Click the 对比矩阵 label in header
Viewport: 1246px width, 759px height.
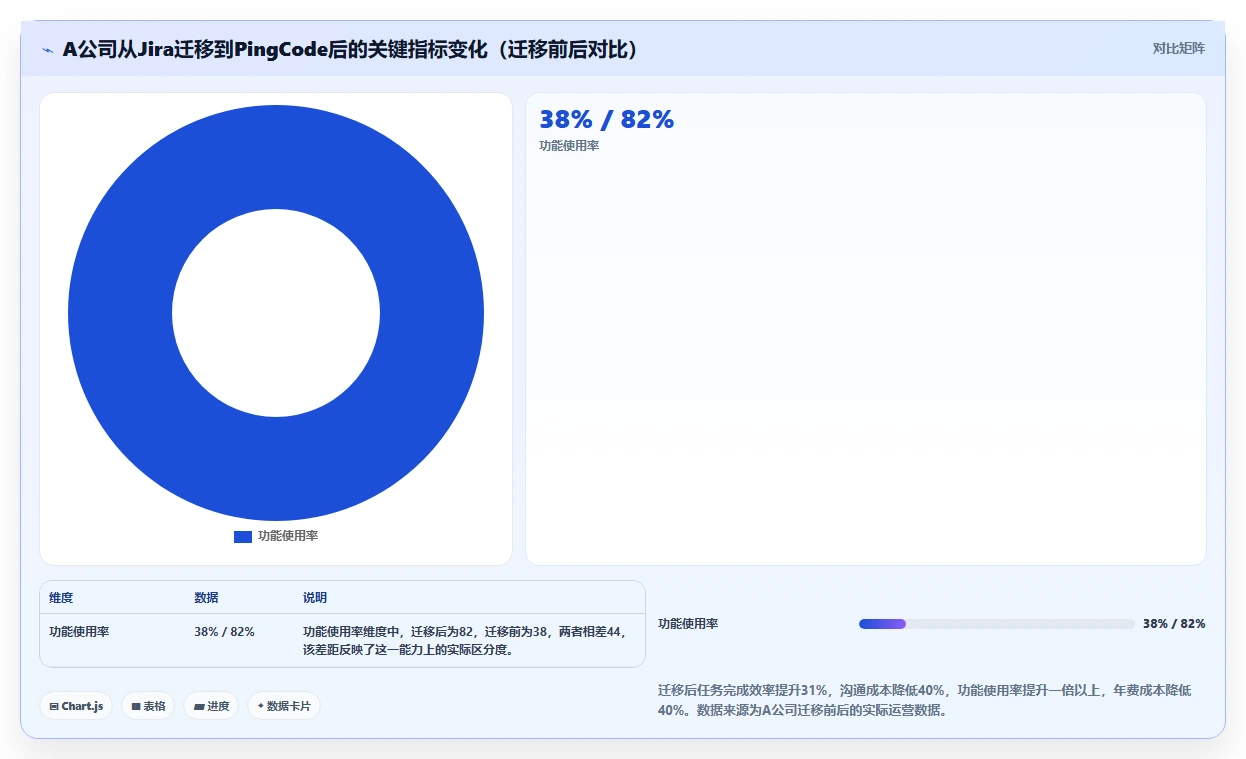1179,48
